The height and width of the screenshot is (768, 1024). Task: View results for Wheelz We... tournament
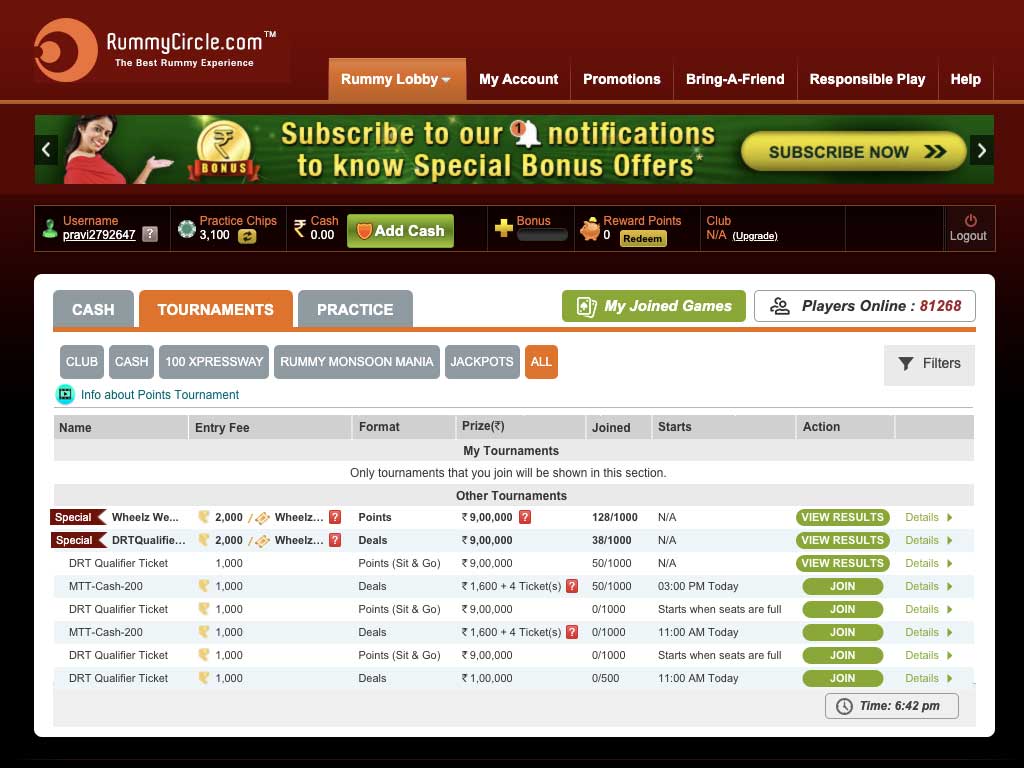click(842, 517)
